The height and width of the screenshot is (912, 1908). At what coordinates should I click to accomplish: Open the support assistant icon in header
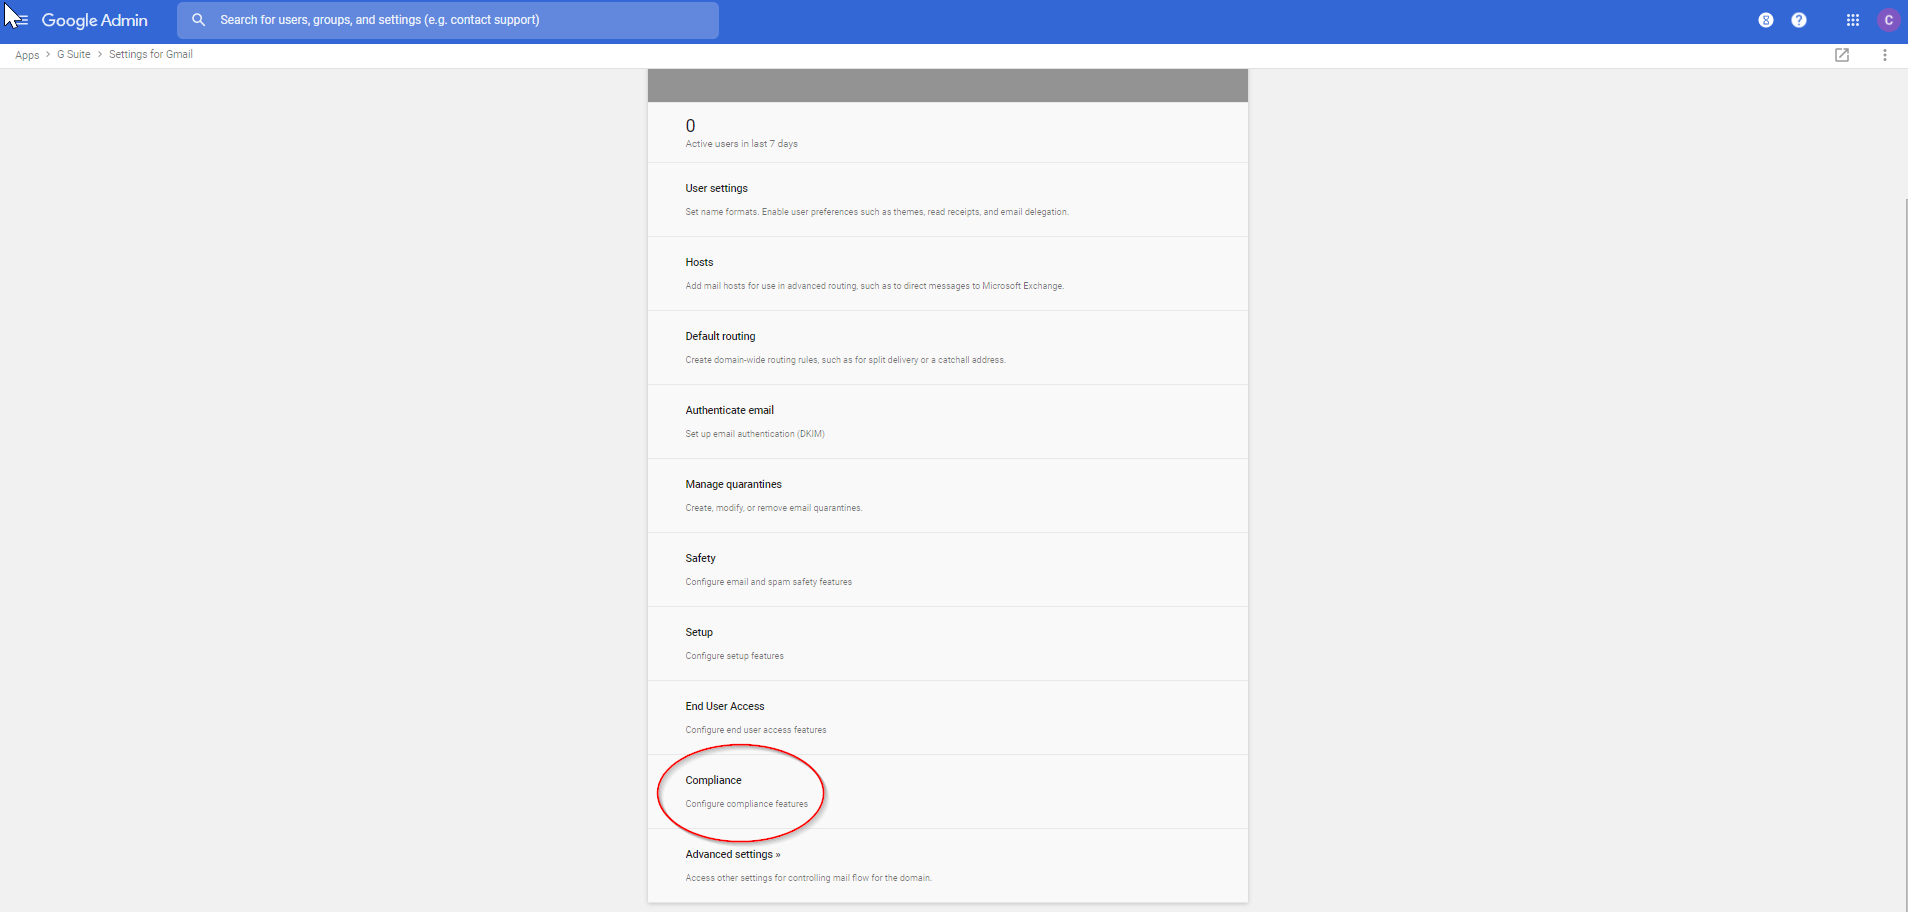click(x=1766, y=20)
